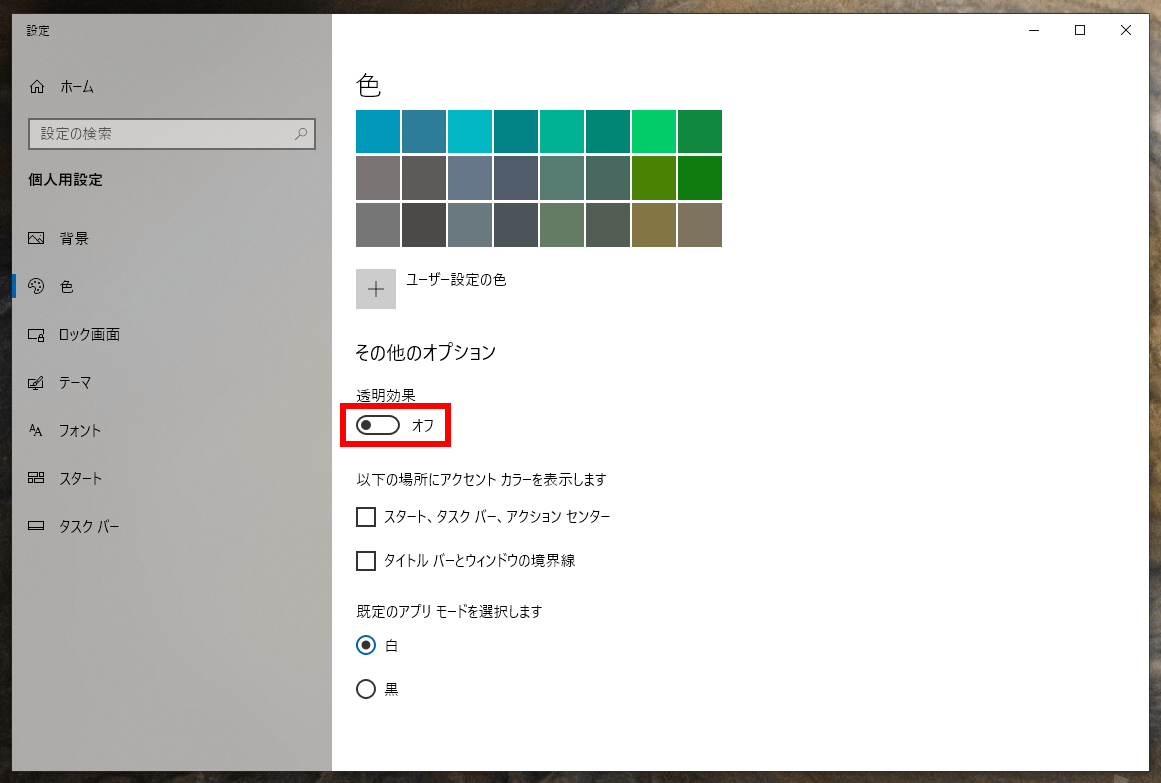Focus the 設定の検索 search field
This screenshot has height=783, width=1161.
tap(172, 134)
